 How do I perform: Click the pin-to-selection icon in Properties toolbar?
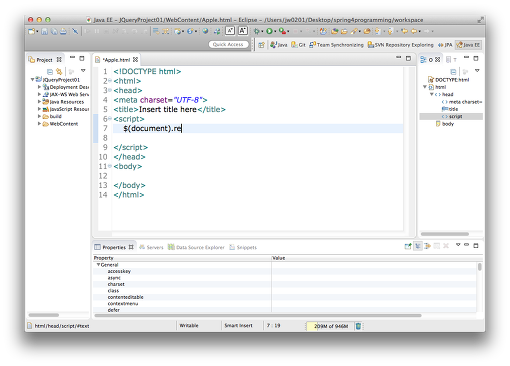408,246
